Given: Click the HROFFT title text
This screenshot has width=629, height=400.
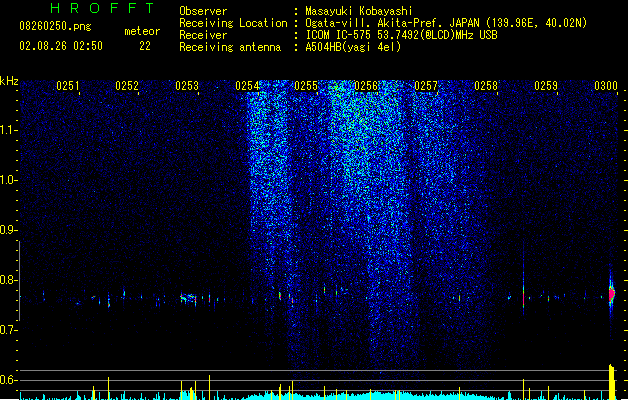Looking at the screenshot, I should click(x=103, y=8).
